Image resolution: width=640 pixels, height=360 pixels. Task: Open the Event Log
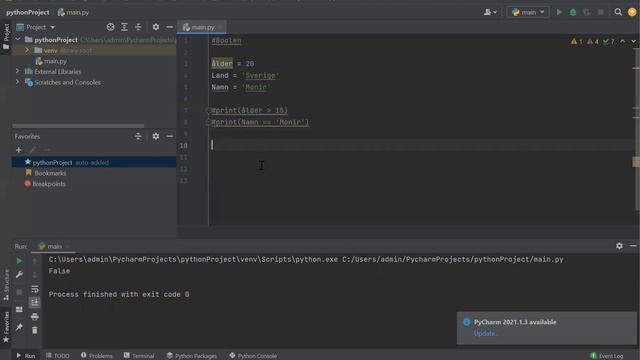click(607, 356)
